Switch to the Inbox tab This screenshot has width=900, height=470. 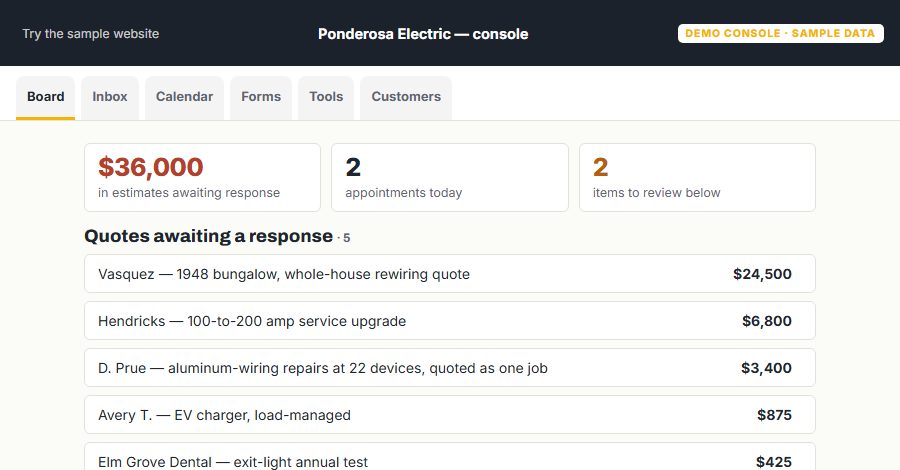pos(110,97)
